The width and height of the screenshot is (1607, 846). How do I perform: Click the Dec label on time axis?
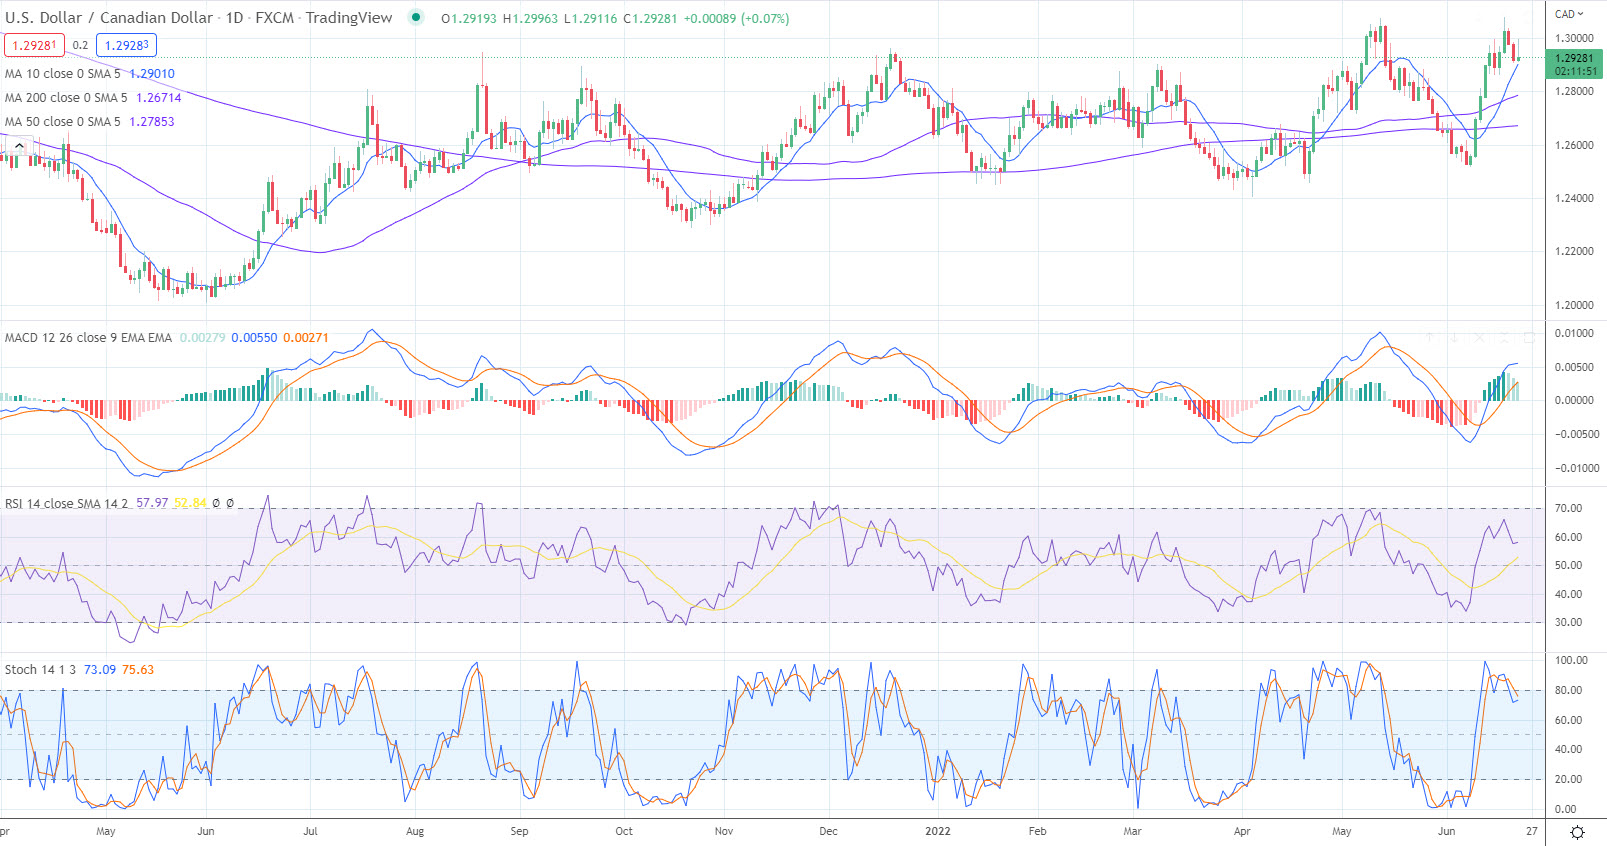pos(828,831)
